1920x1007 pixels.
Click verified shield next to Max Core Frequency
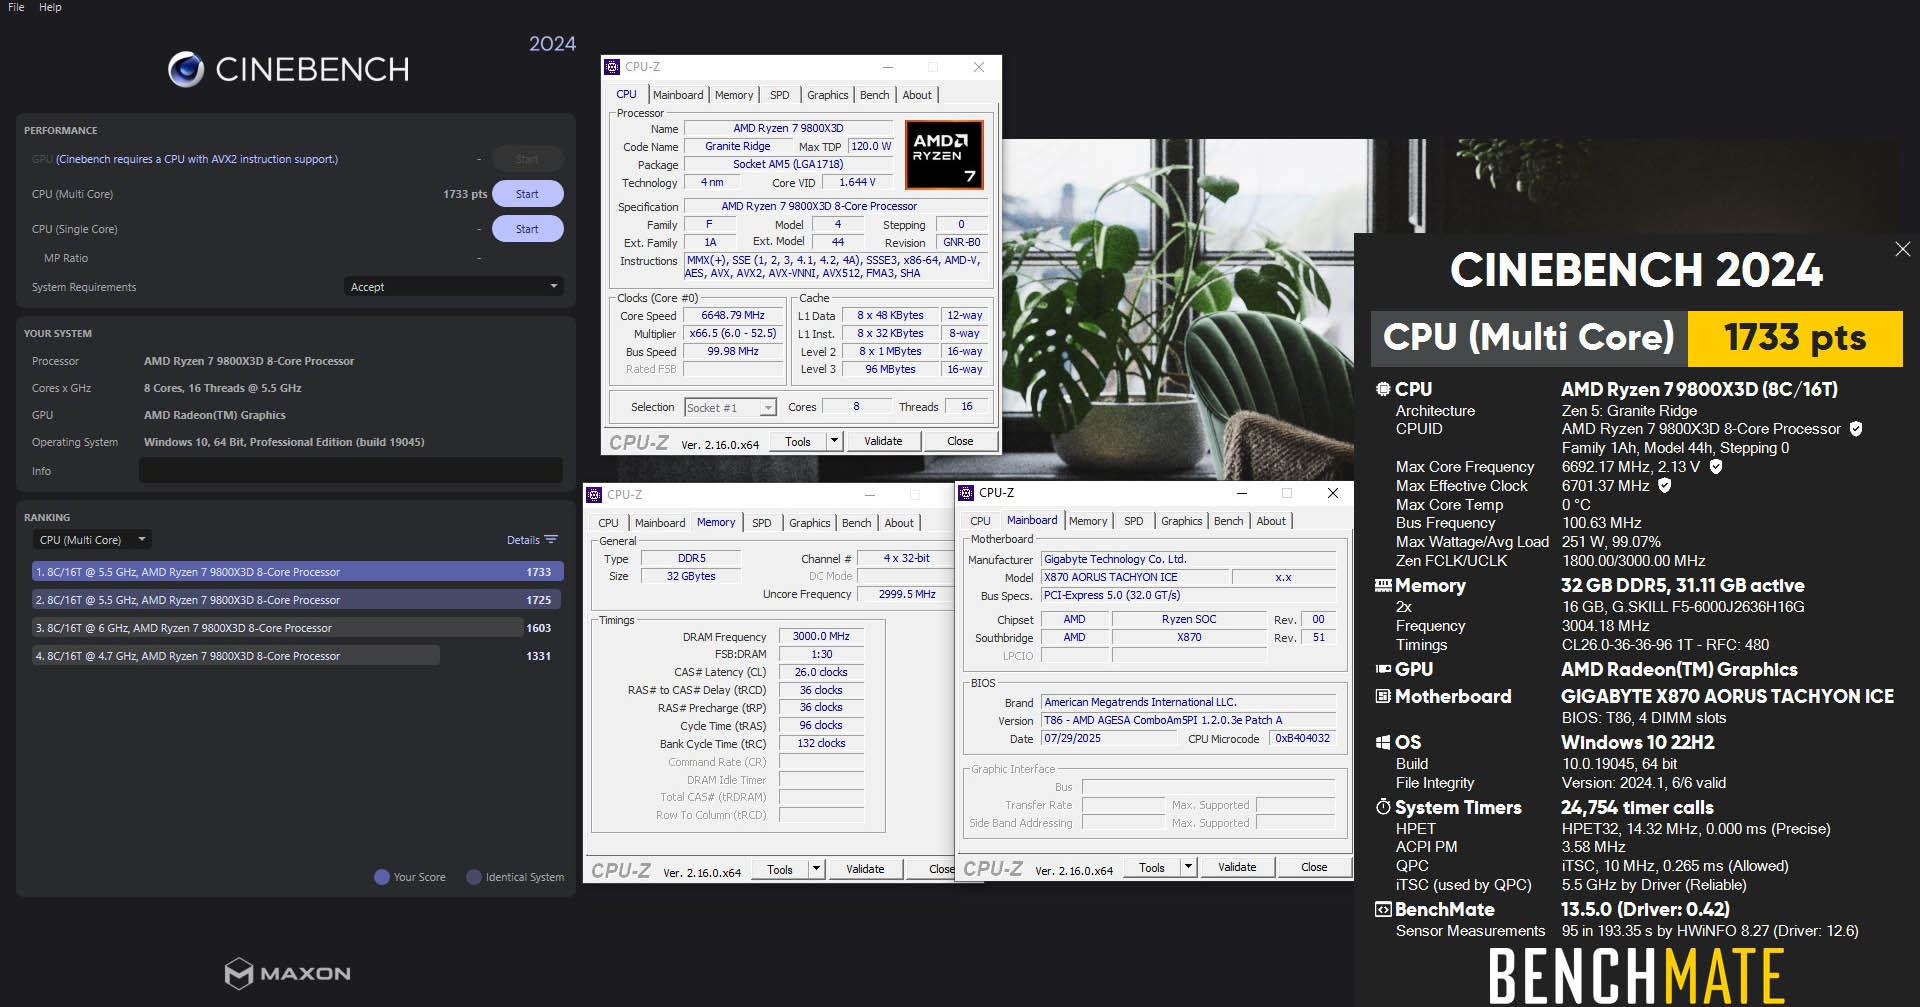(x=1716, y=467)
